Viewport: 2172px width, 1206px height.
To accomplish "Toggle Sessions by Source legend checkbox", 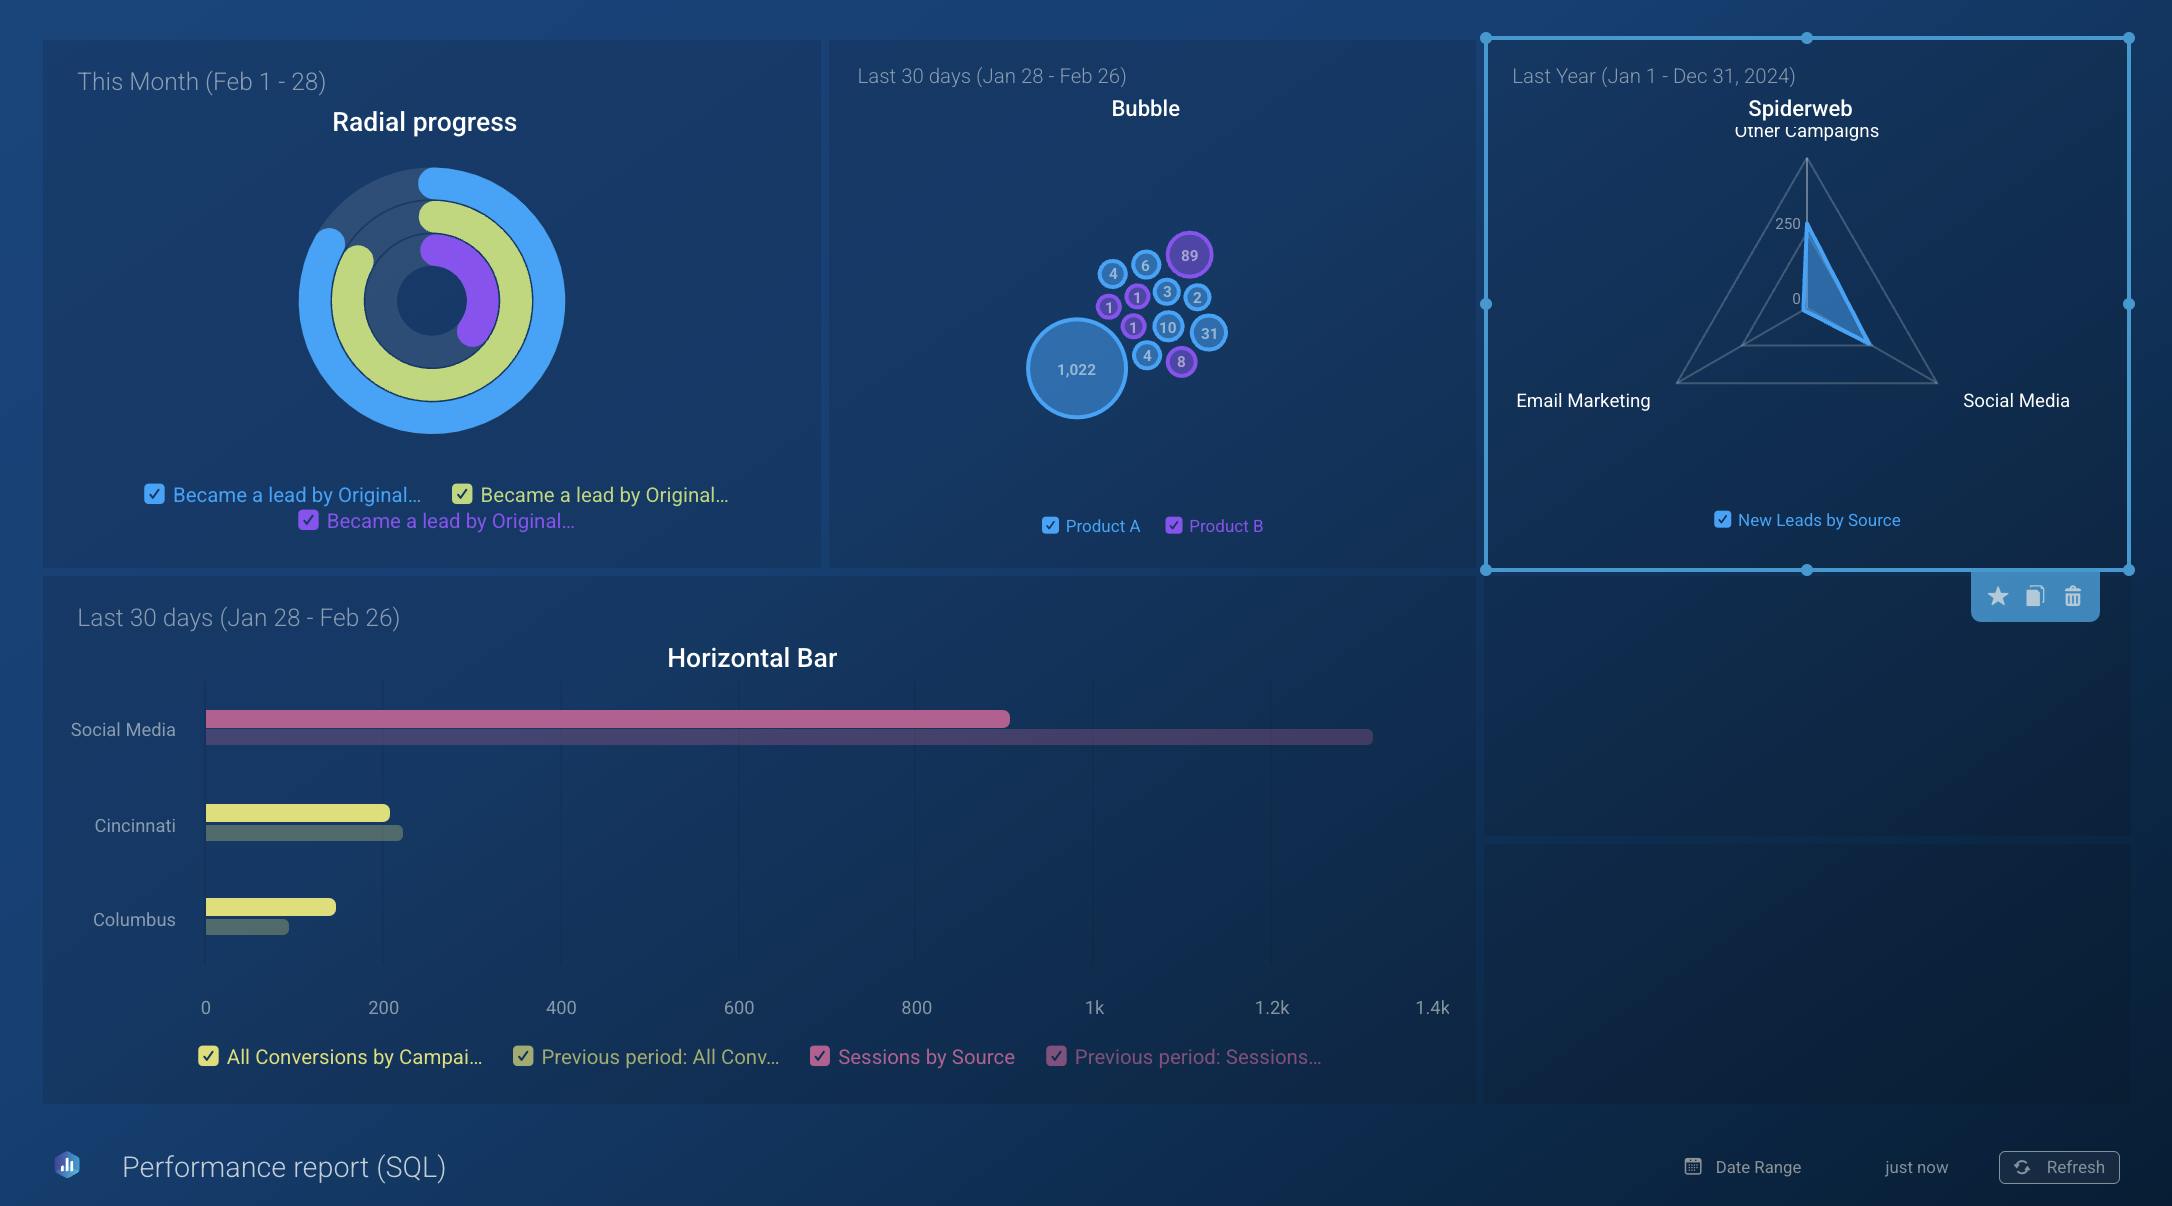I will click(820, 1057).
